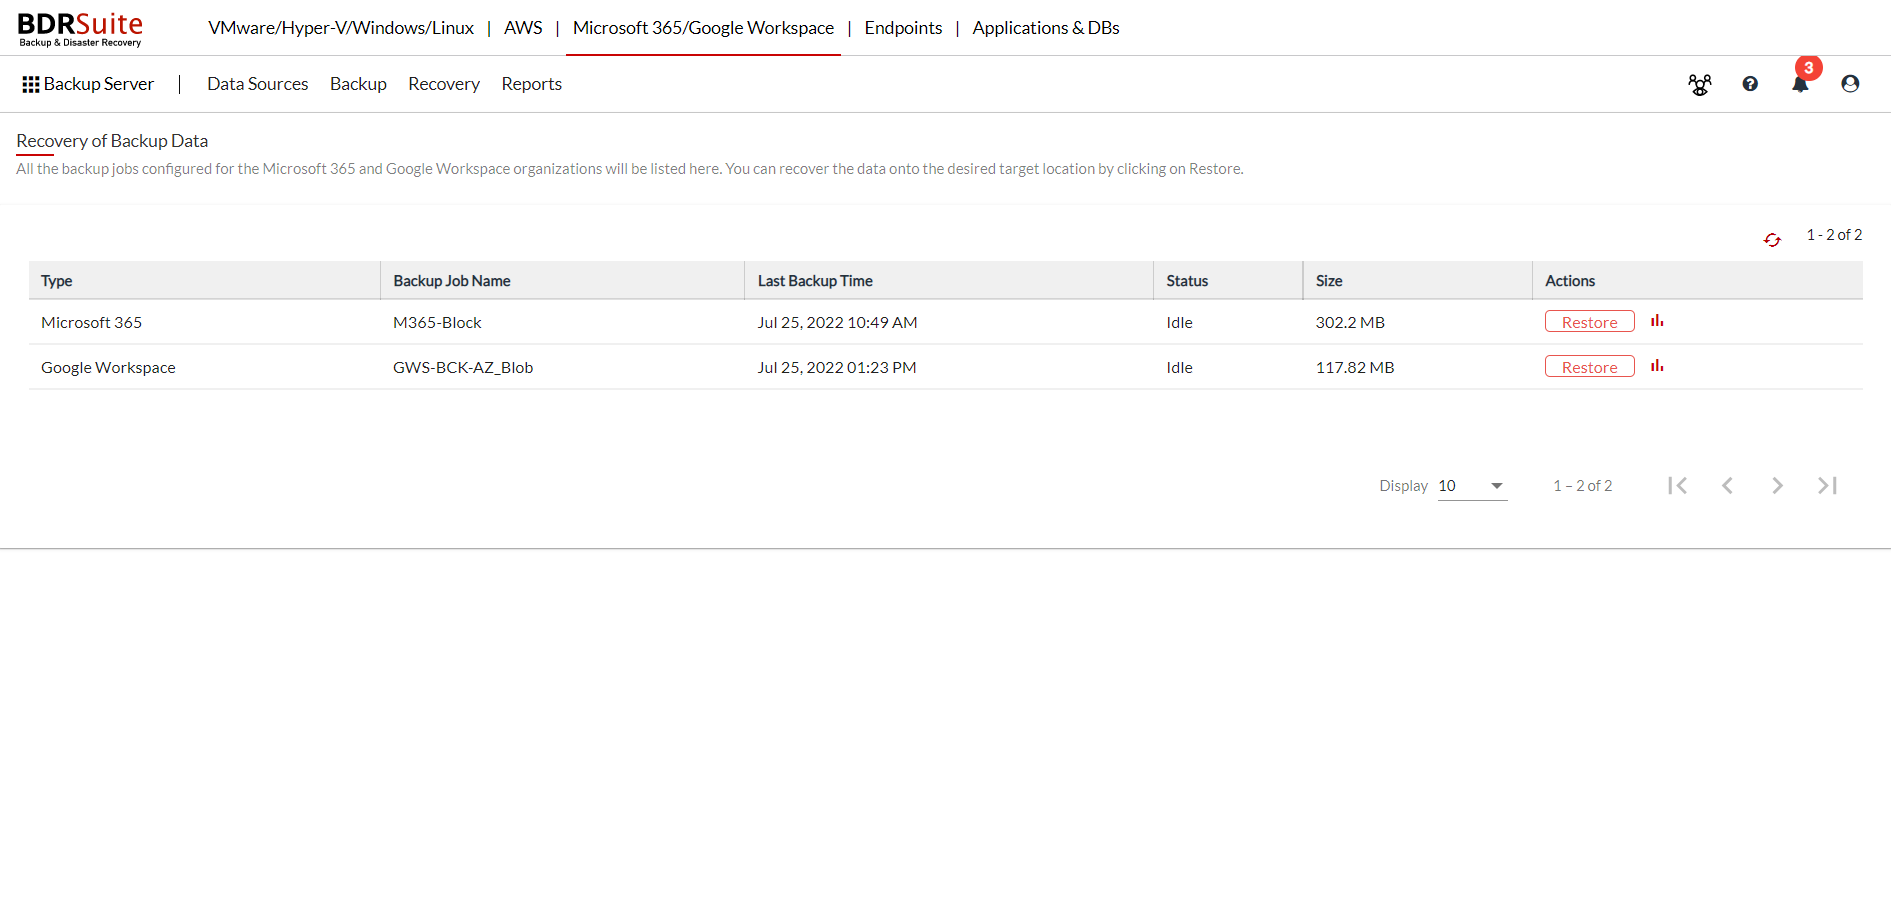Screen dimensions: 1891x902
Task: Click the Backup Server label
Action: click(99, 84)
